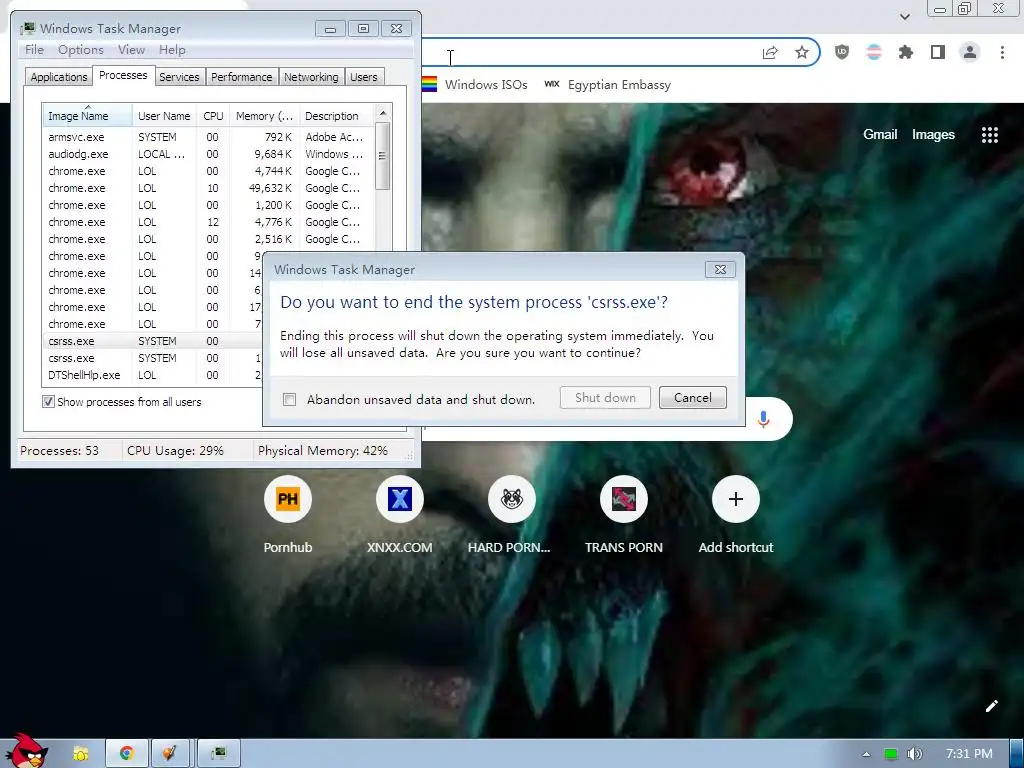This screenshot has height=768, width=1024.
Task: Open the Google apps grid
Action: click(990, 135)
